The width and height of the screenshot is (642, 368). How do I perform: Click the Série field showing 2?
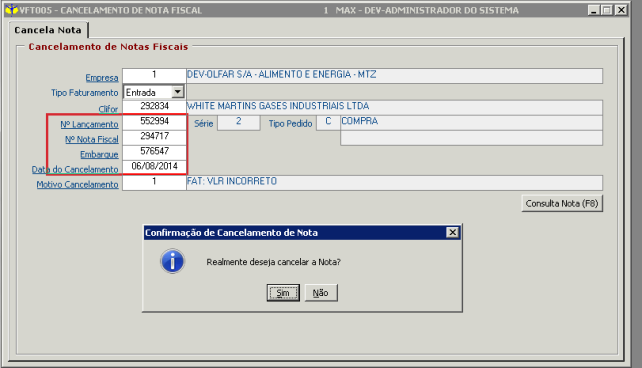[239, 122]
